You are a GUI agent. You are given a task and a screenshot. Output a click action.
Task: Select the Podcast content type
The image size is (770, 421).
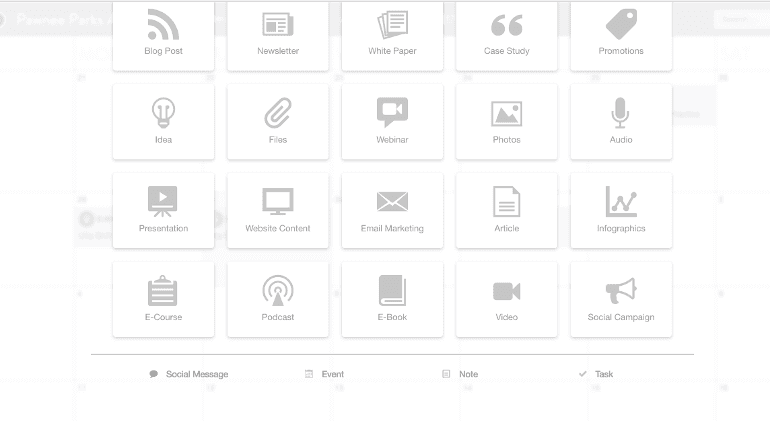pos(278,299)
